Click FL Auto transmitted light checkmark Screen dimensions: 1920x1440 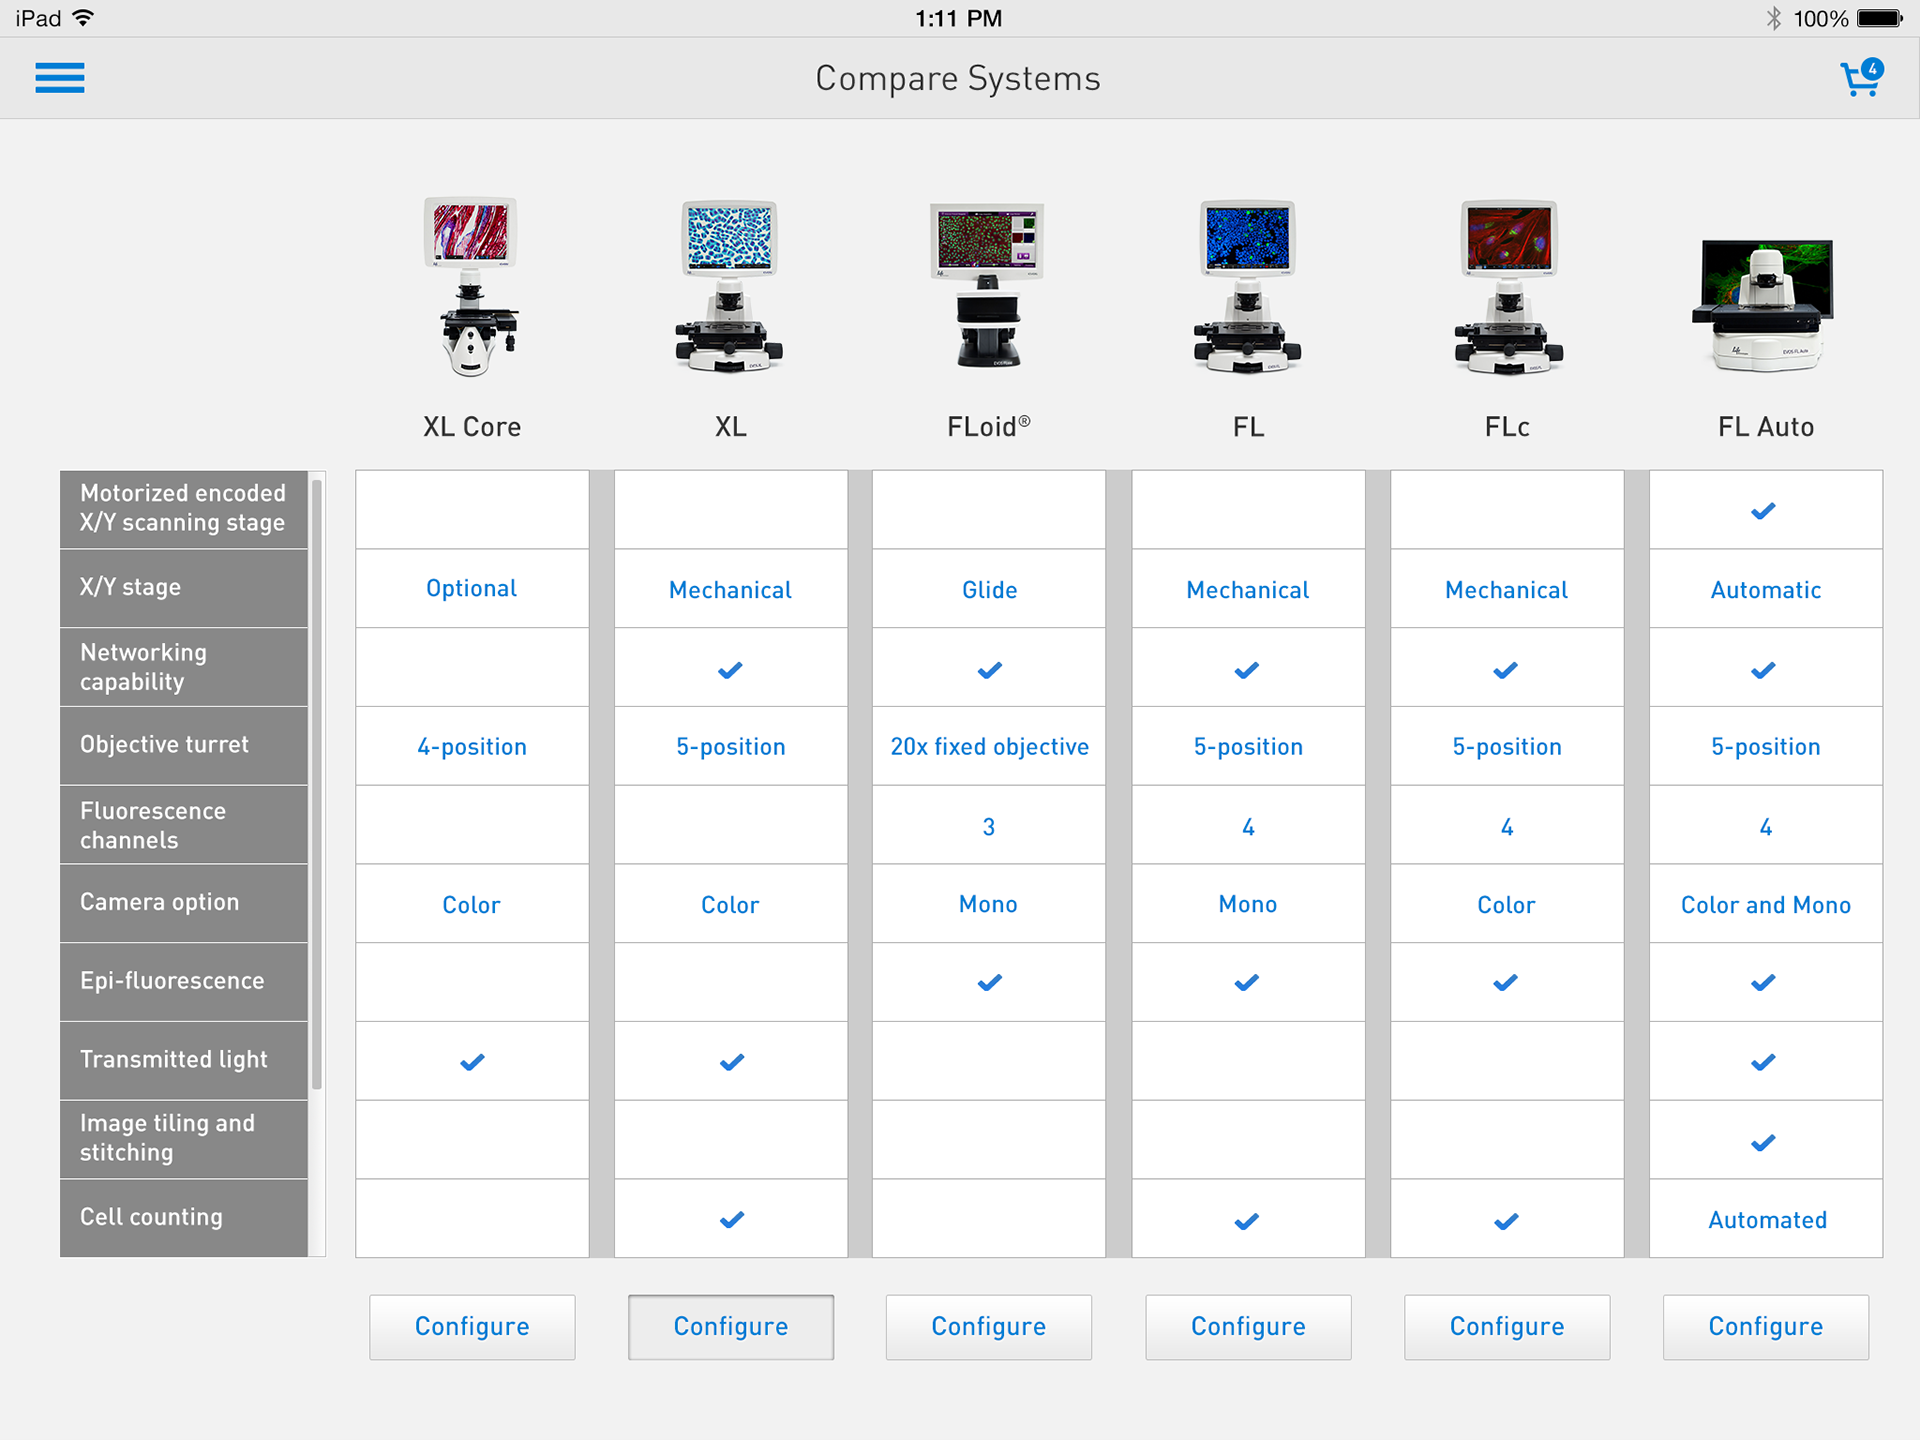pos(1764,1062)
